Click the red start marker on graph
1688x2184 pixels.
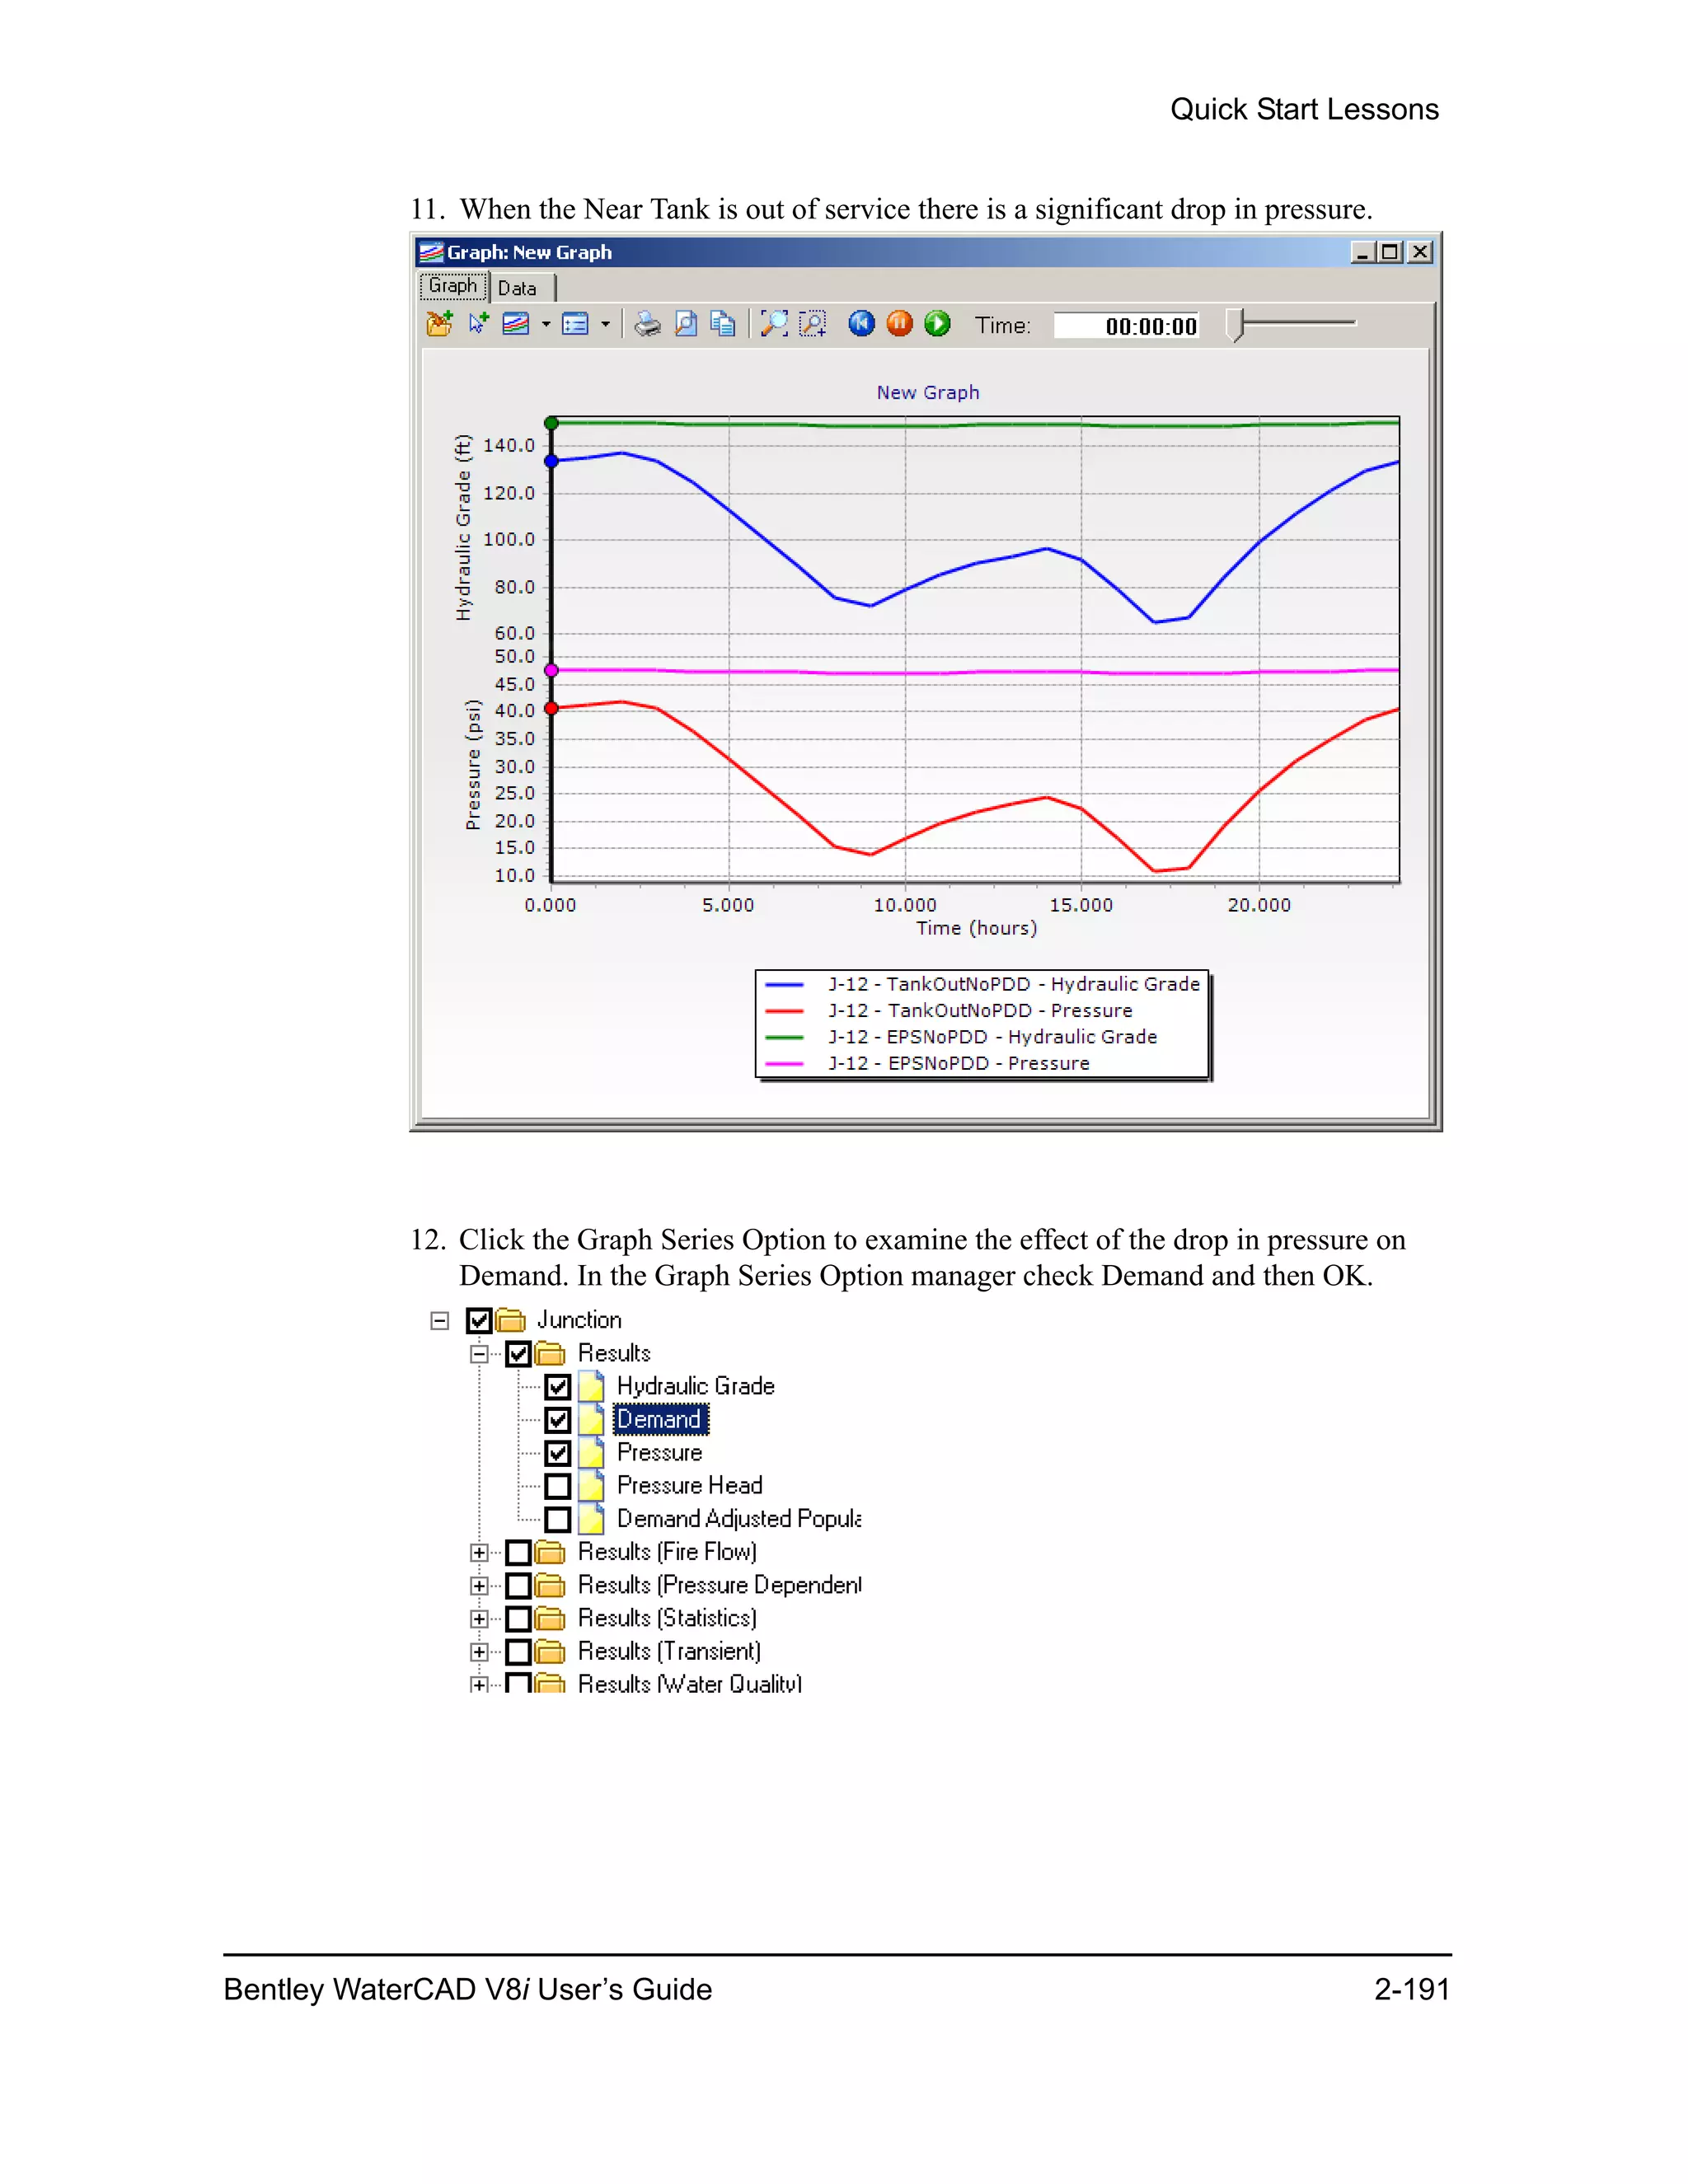551,708
